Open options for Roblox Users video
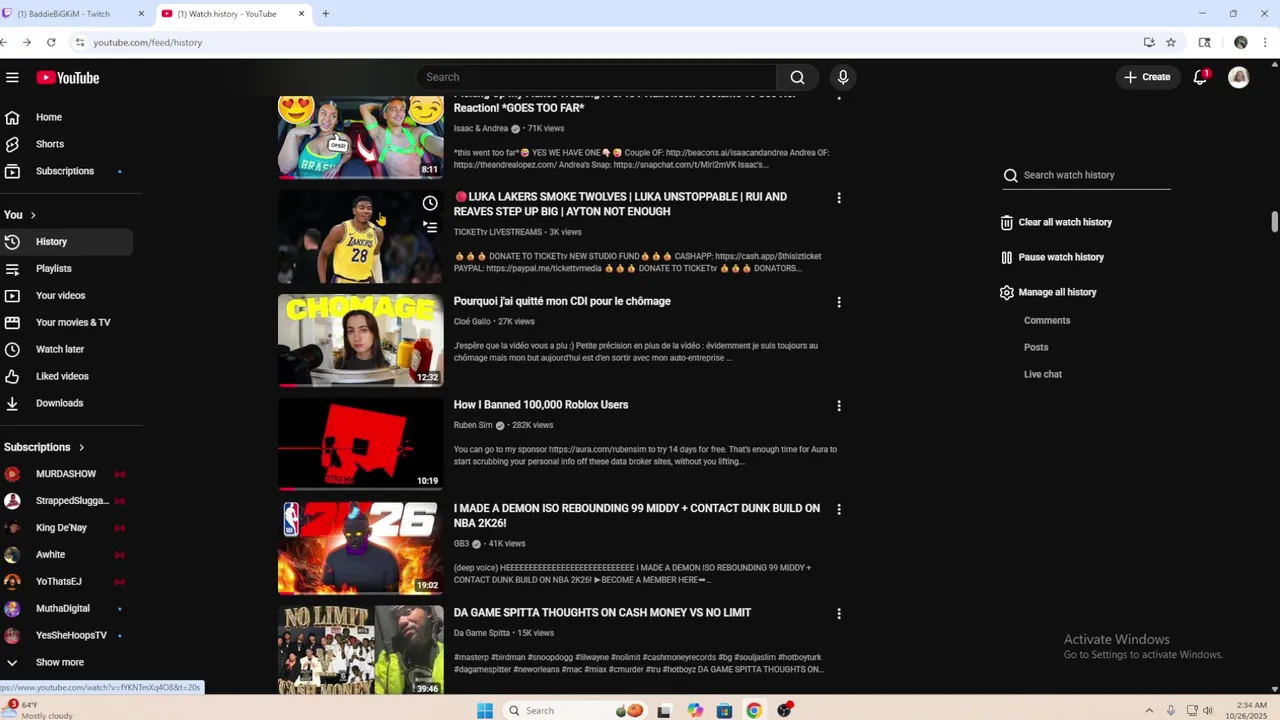 (839, 406)
